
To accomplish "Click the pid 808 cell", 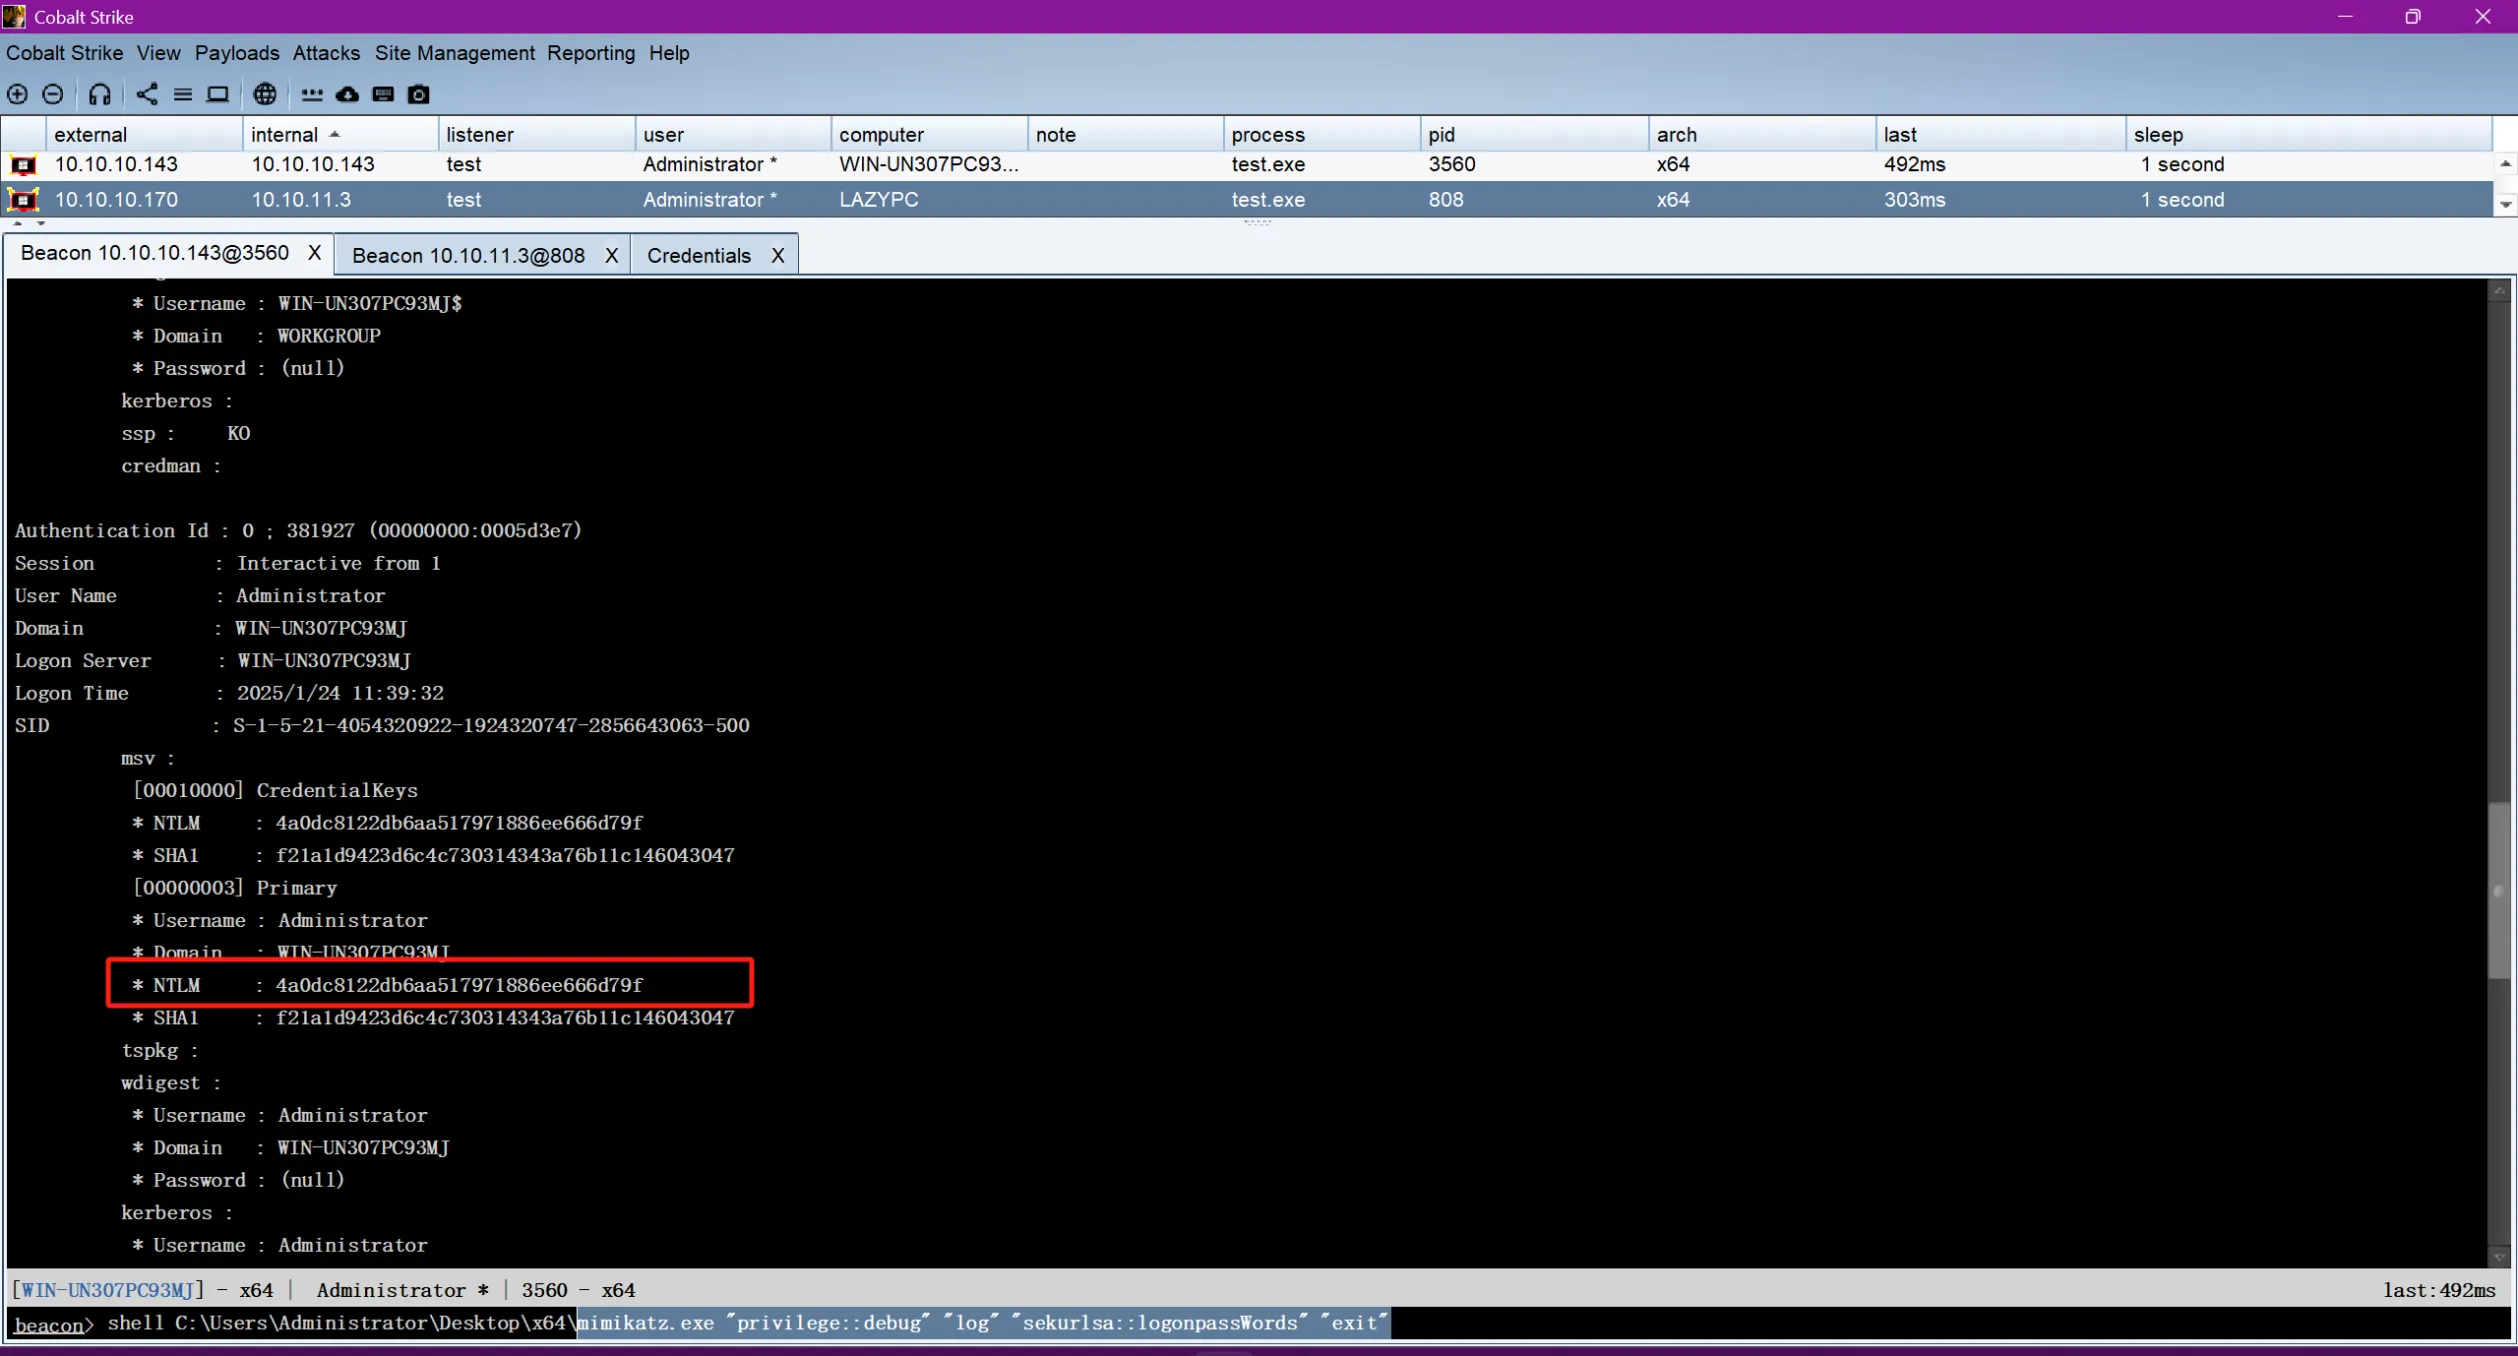I will coord(1534,200).
